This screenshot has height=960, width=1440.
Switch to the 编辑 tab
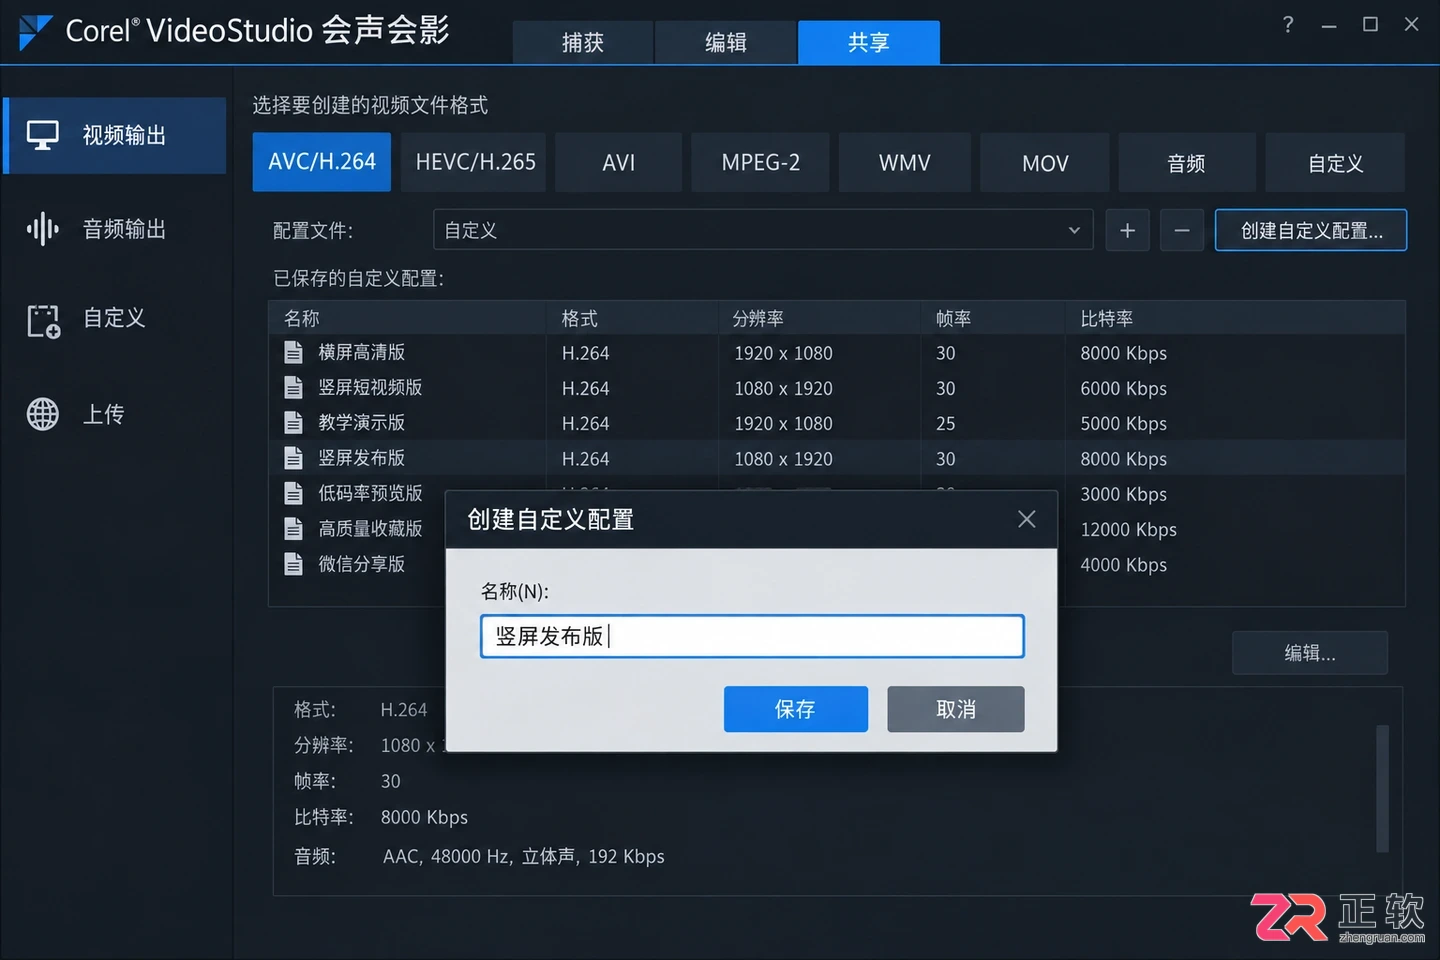coord(726,42)
